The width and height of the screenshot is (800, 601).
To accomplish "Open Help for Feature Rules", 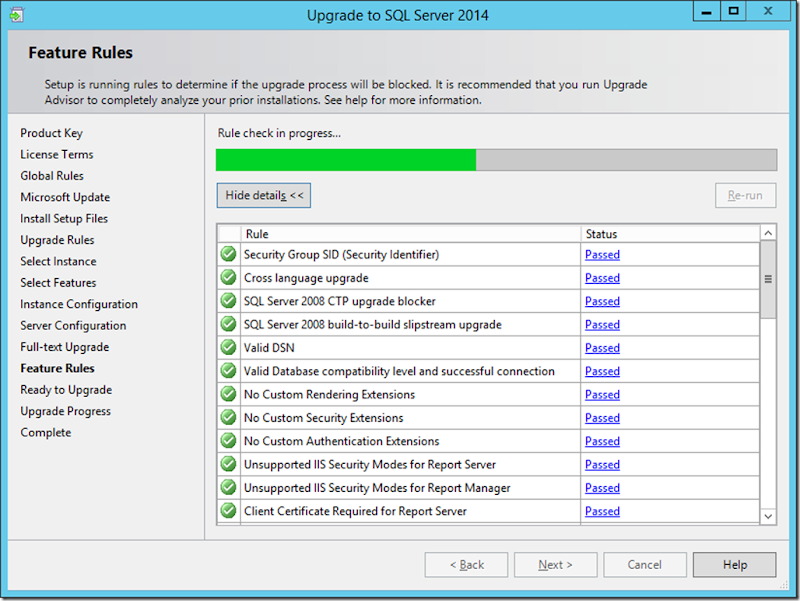I will [735, 565].
